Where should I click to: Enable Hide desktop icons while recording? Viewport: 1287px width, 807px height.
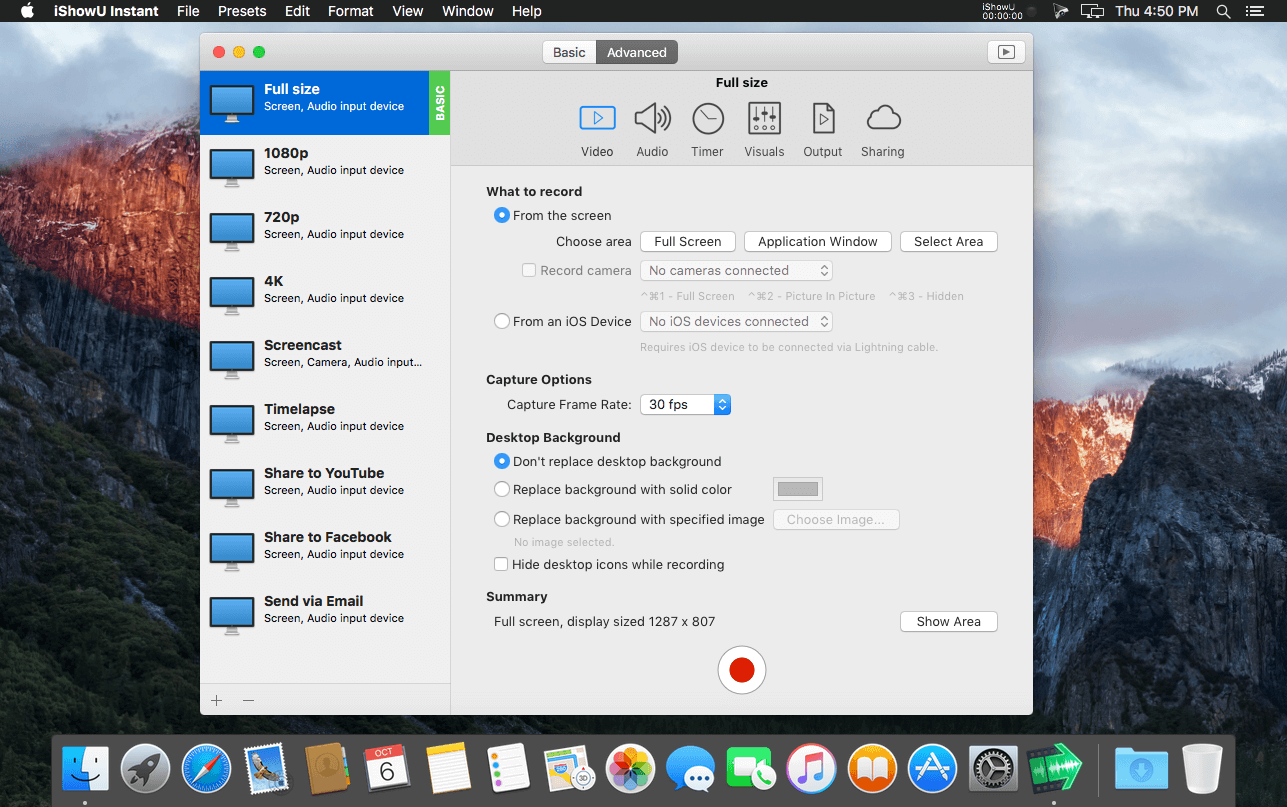click(x=502, y=565)
